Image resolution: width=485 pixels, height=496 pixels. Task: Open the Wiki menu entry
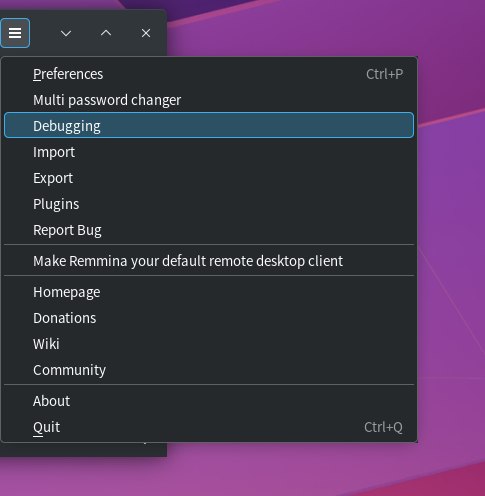pyautogui.click(x=209, y=344)
